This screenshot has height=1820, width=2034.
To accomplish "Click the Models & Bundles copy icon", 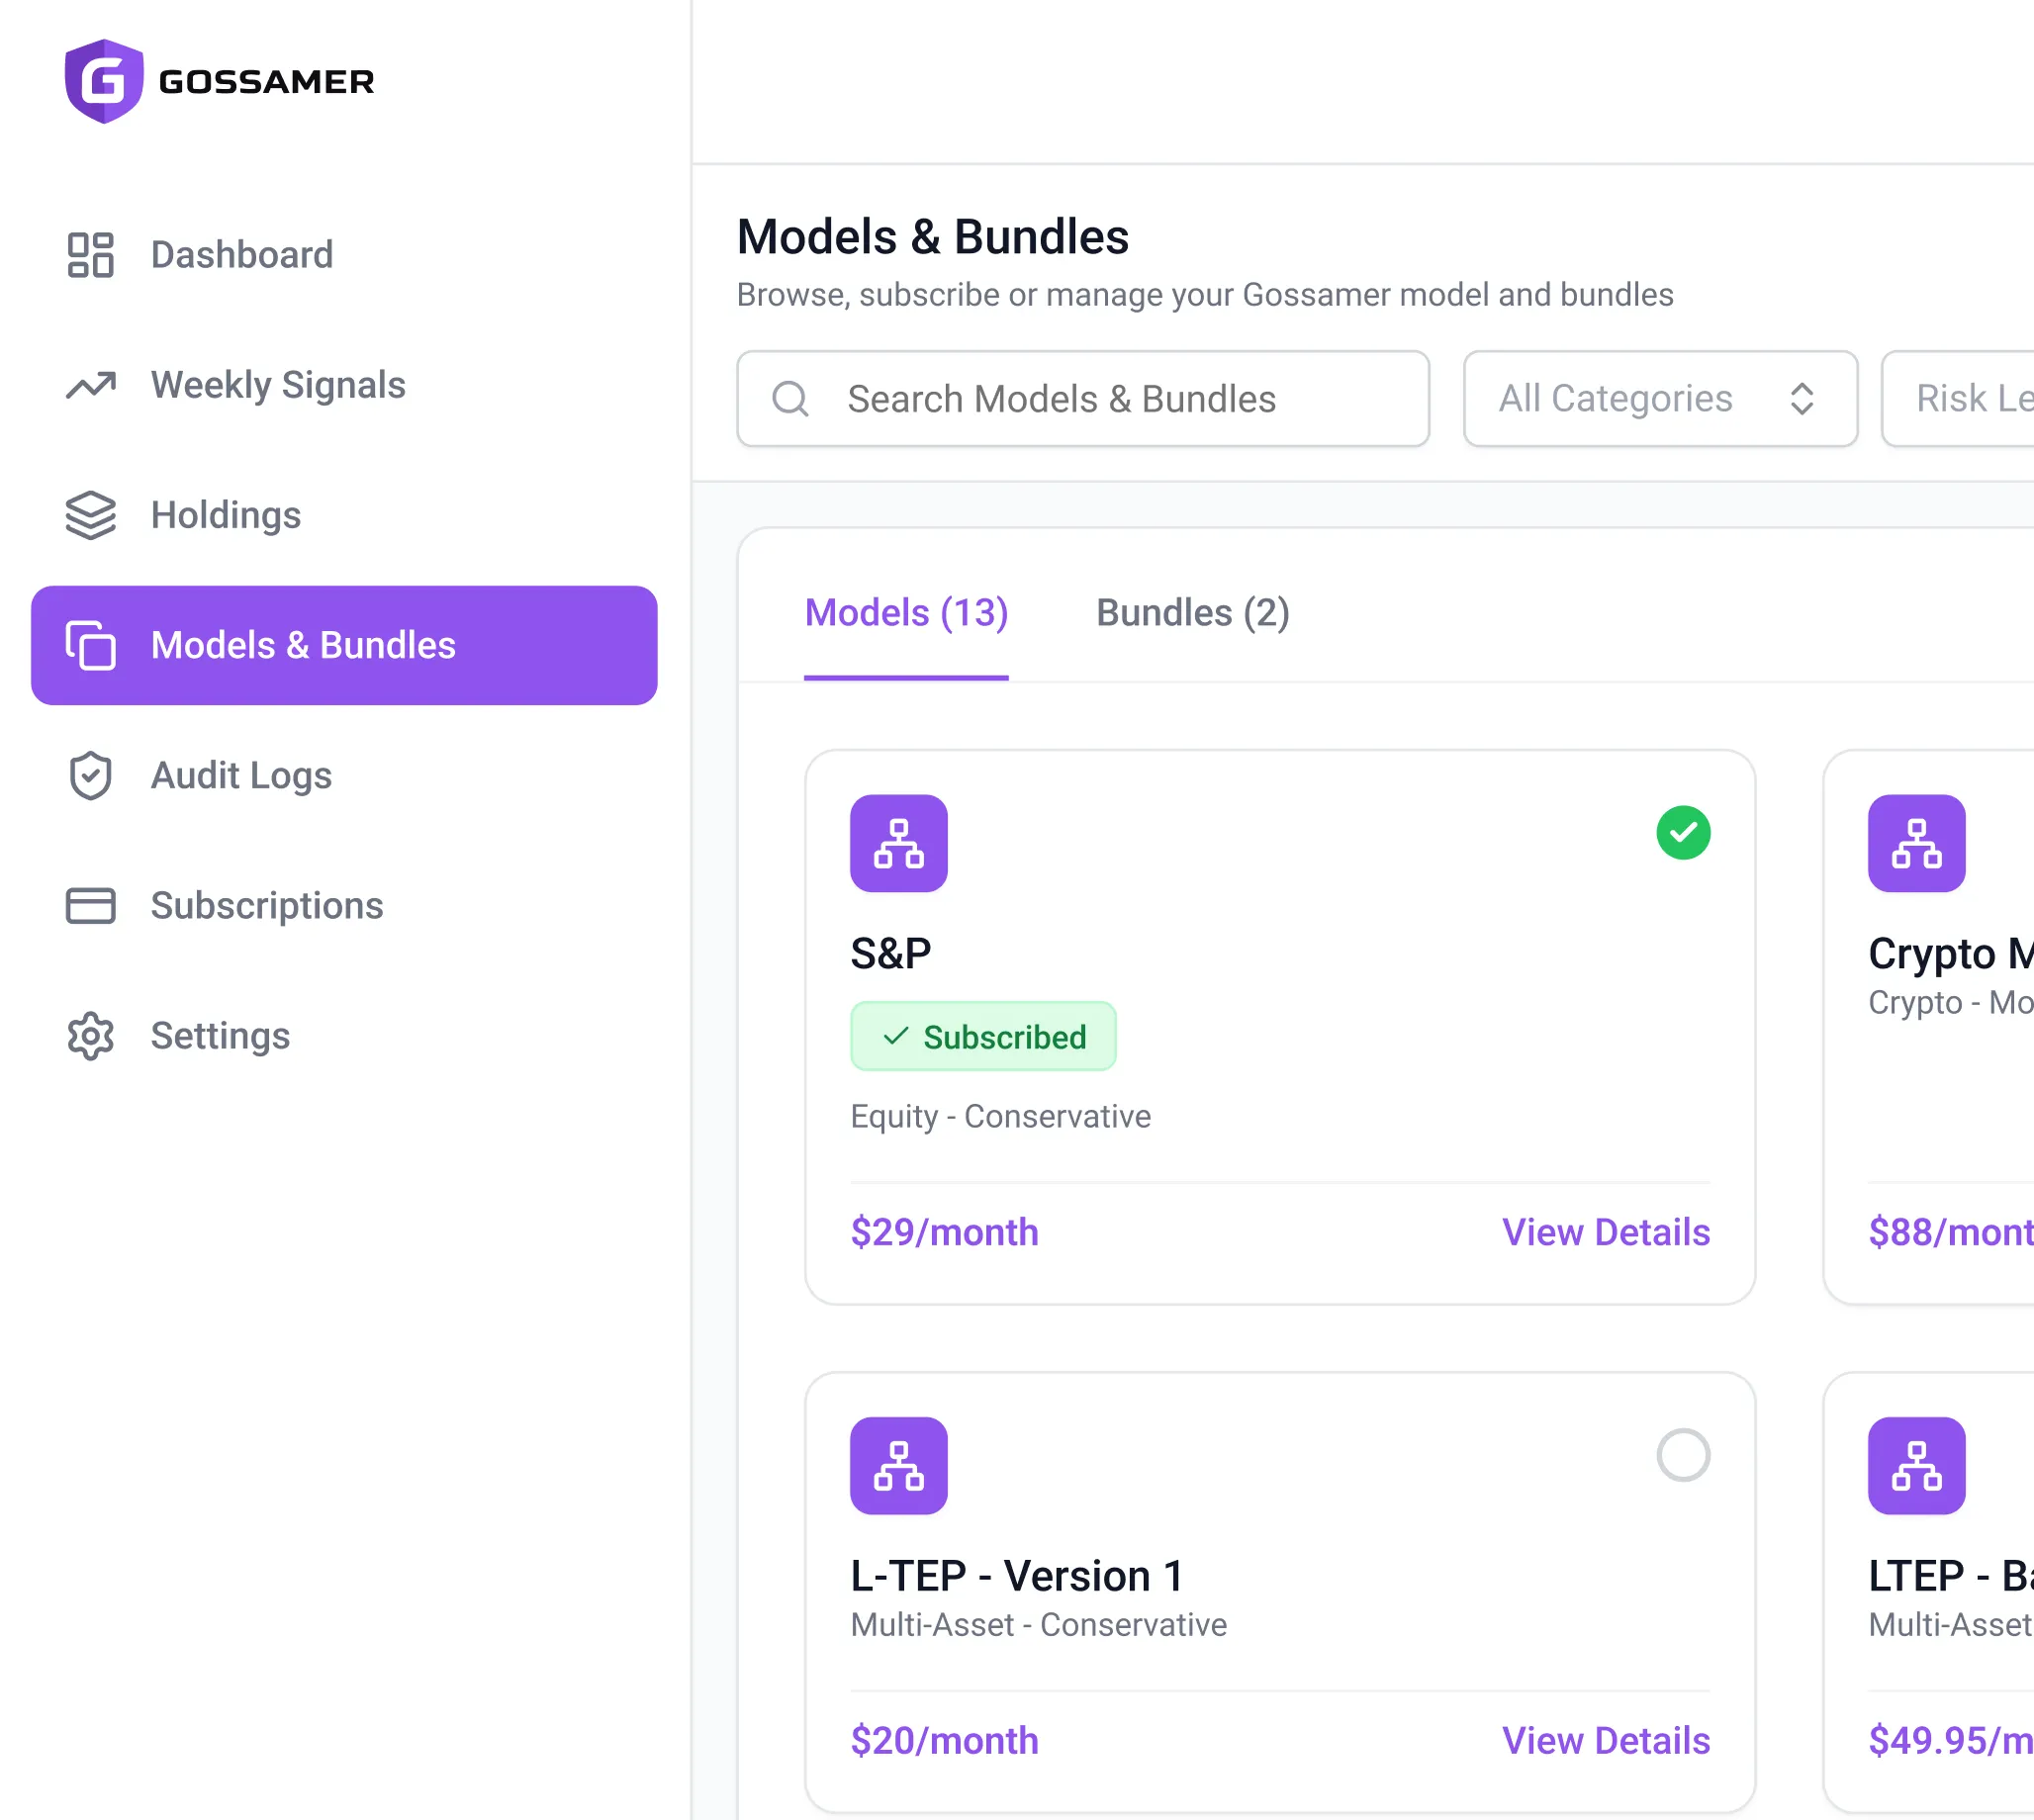I will pos(90,645).
